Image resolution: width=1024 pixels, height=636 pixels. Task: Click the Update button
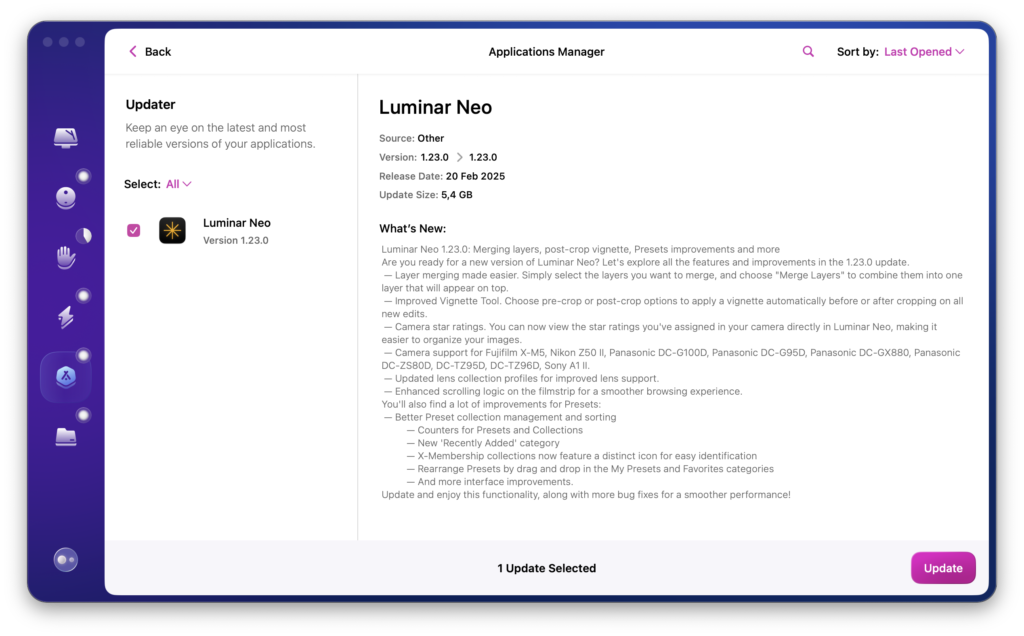tap(943, 568)
